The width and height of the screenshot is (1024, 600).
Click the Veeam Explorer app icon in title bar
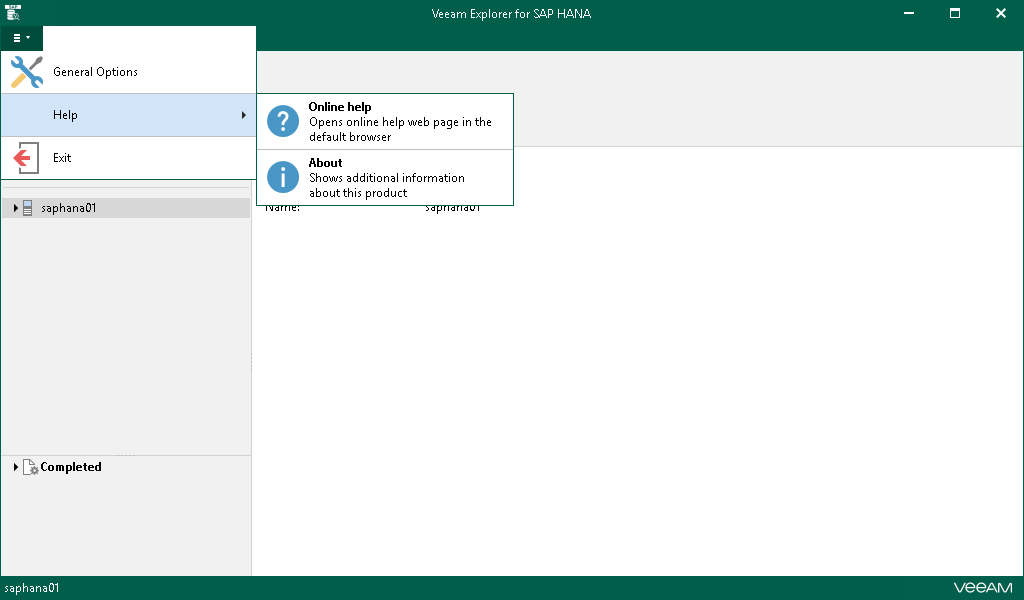tap(13, 12)
